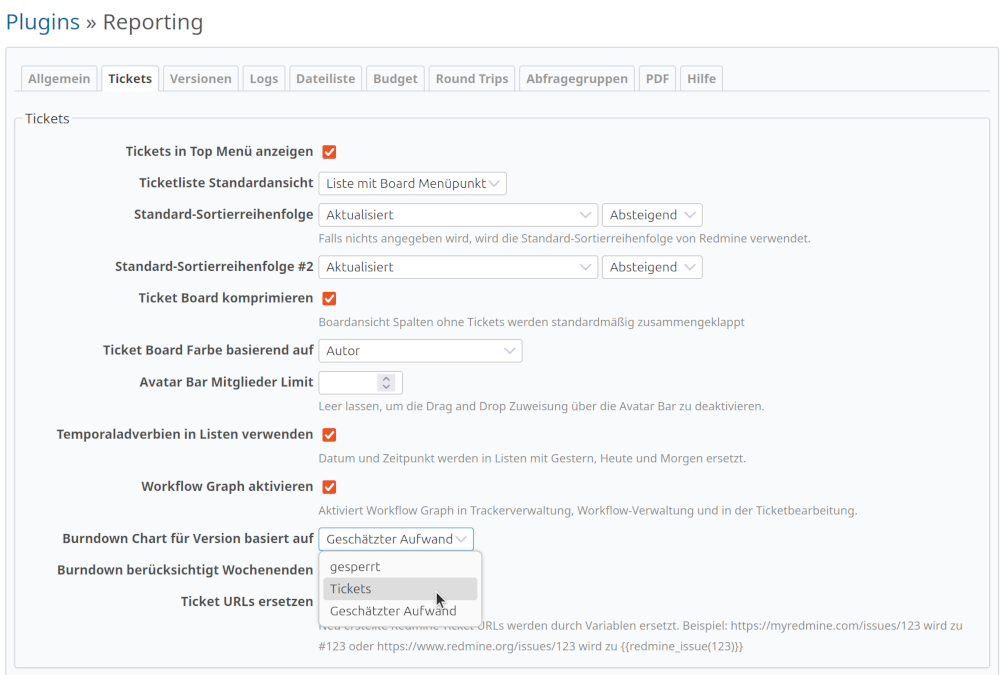Switch to the Versionen tab
The height and width of the screenshot is (675, 1000).
click(x=199, y=78)
